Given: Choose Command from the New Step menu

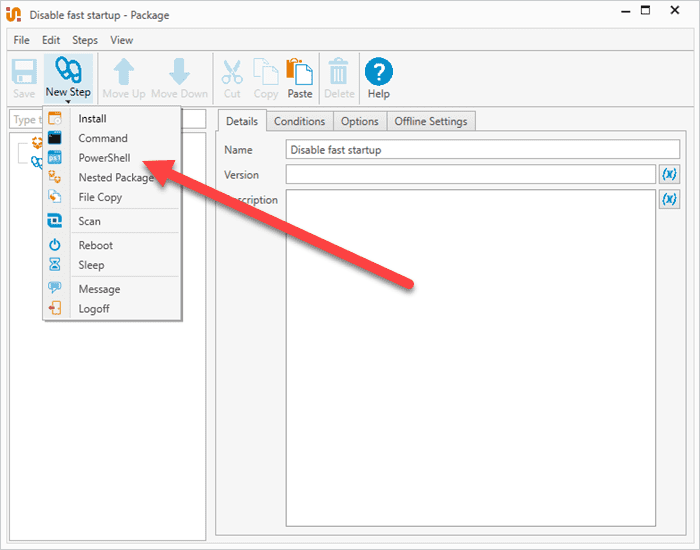Looking at the screenshot, I should point(112,138).
